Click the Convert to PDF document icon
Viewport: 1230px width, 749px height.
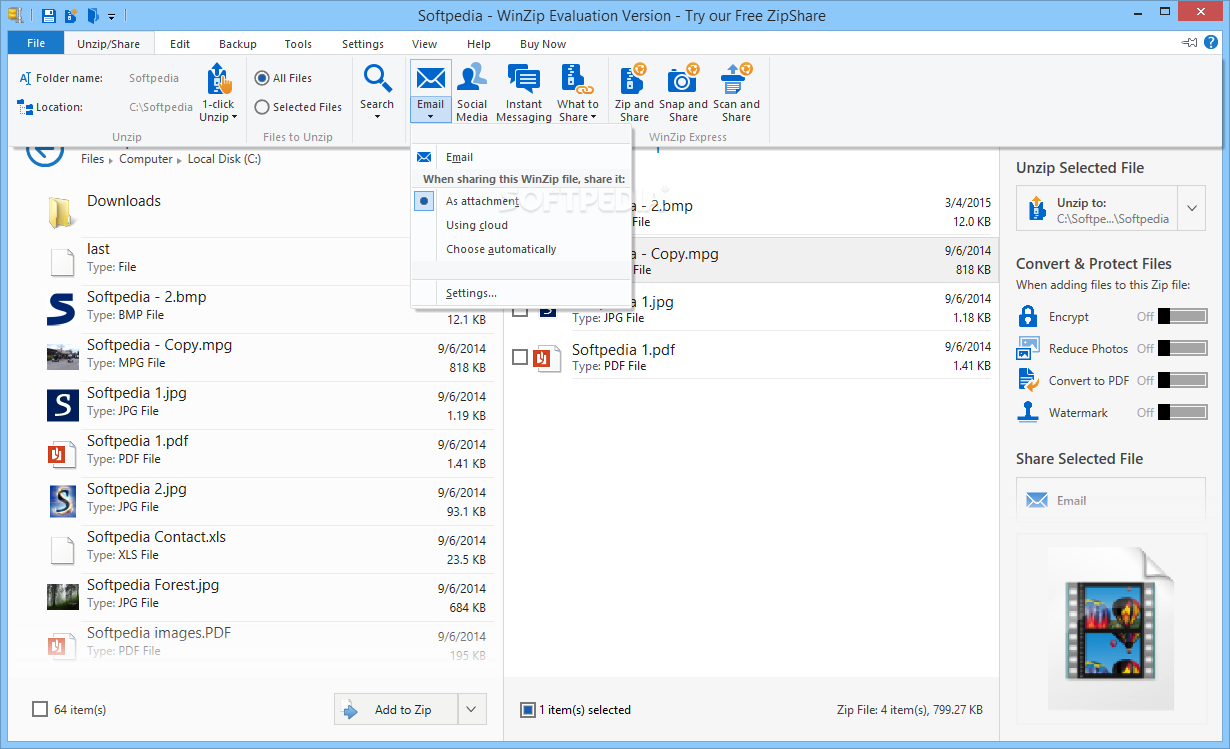tap(1028, 381)
